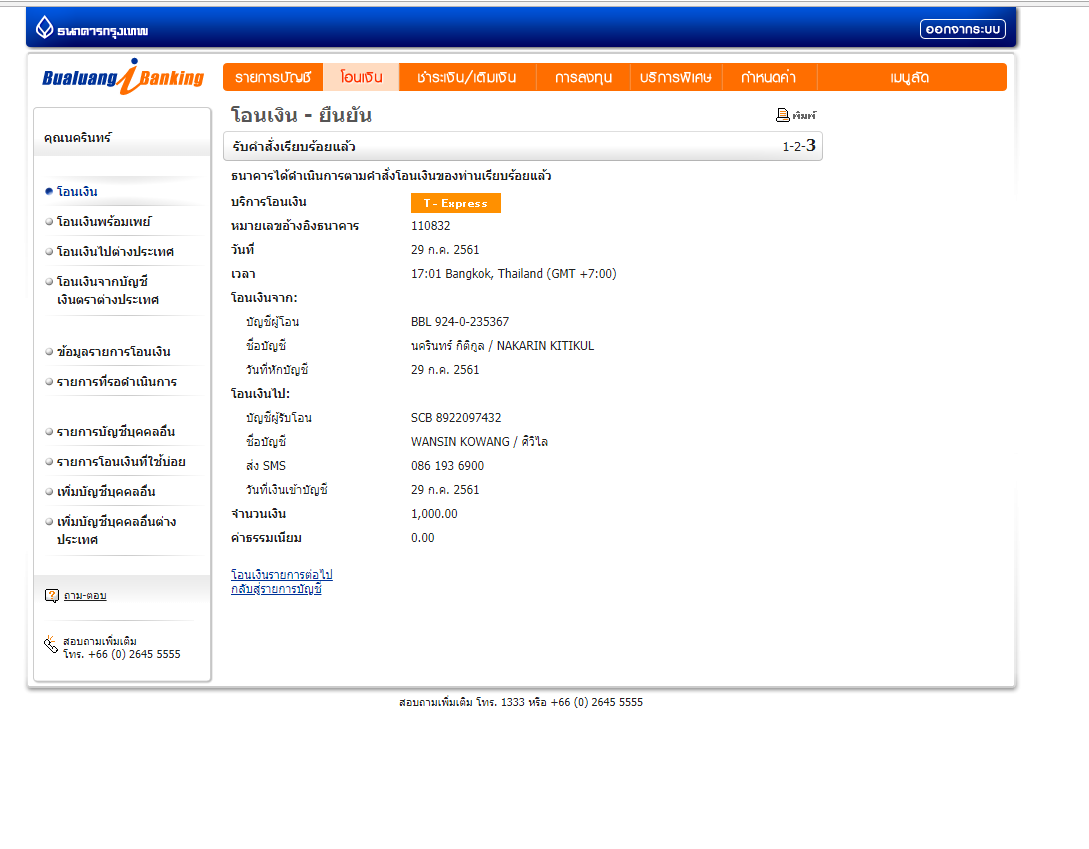The width and height of the screenshot is (1089, 849).
Task: Open the บริการพิเศษ tab
Action: pos(676,77)
